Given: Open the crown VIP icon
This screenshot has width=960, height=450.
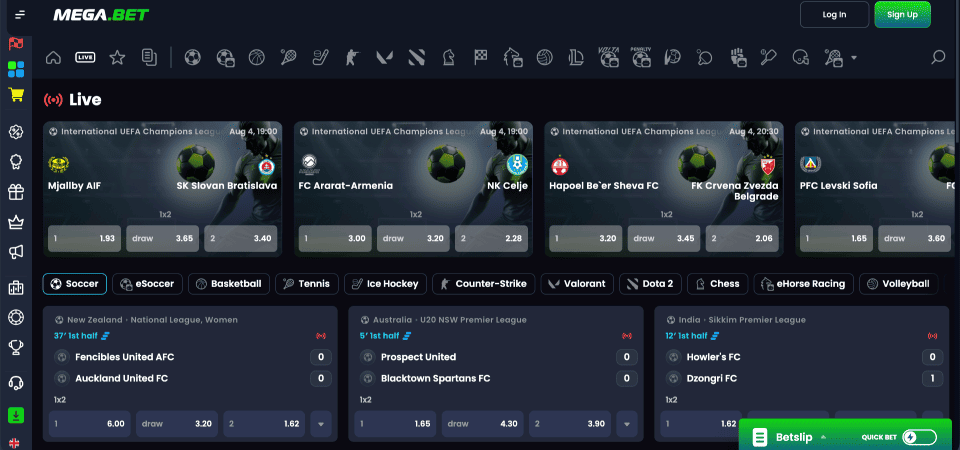Looking at the screenshot, I should tap(16, 222).
